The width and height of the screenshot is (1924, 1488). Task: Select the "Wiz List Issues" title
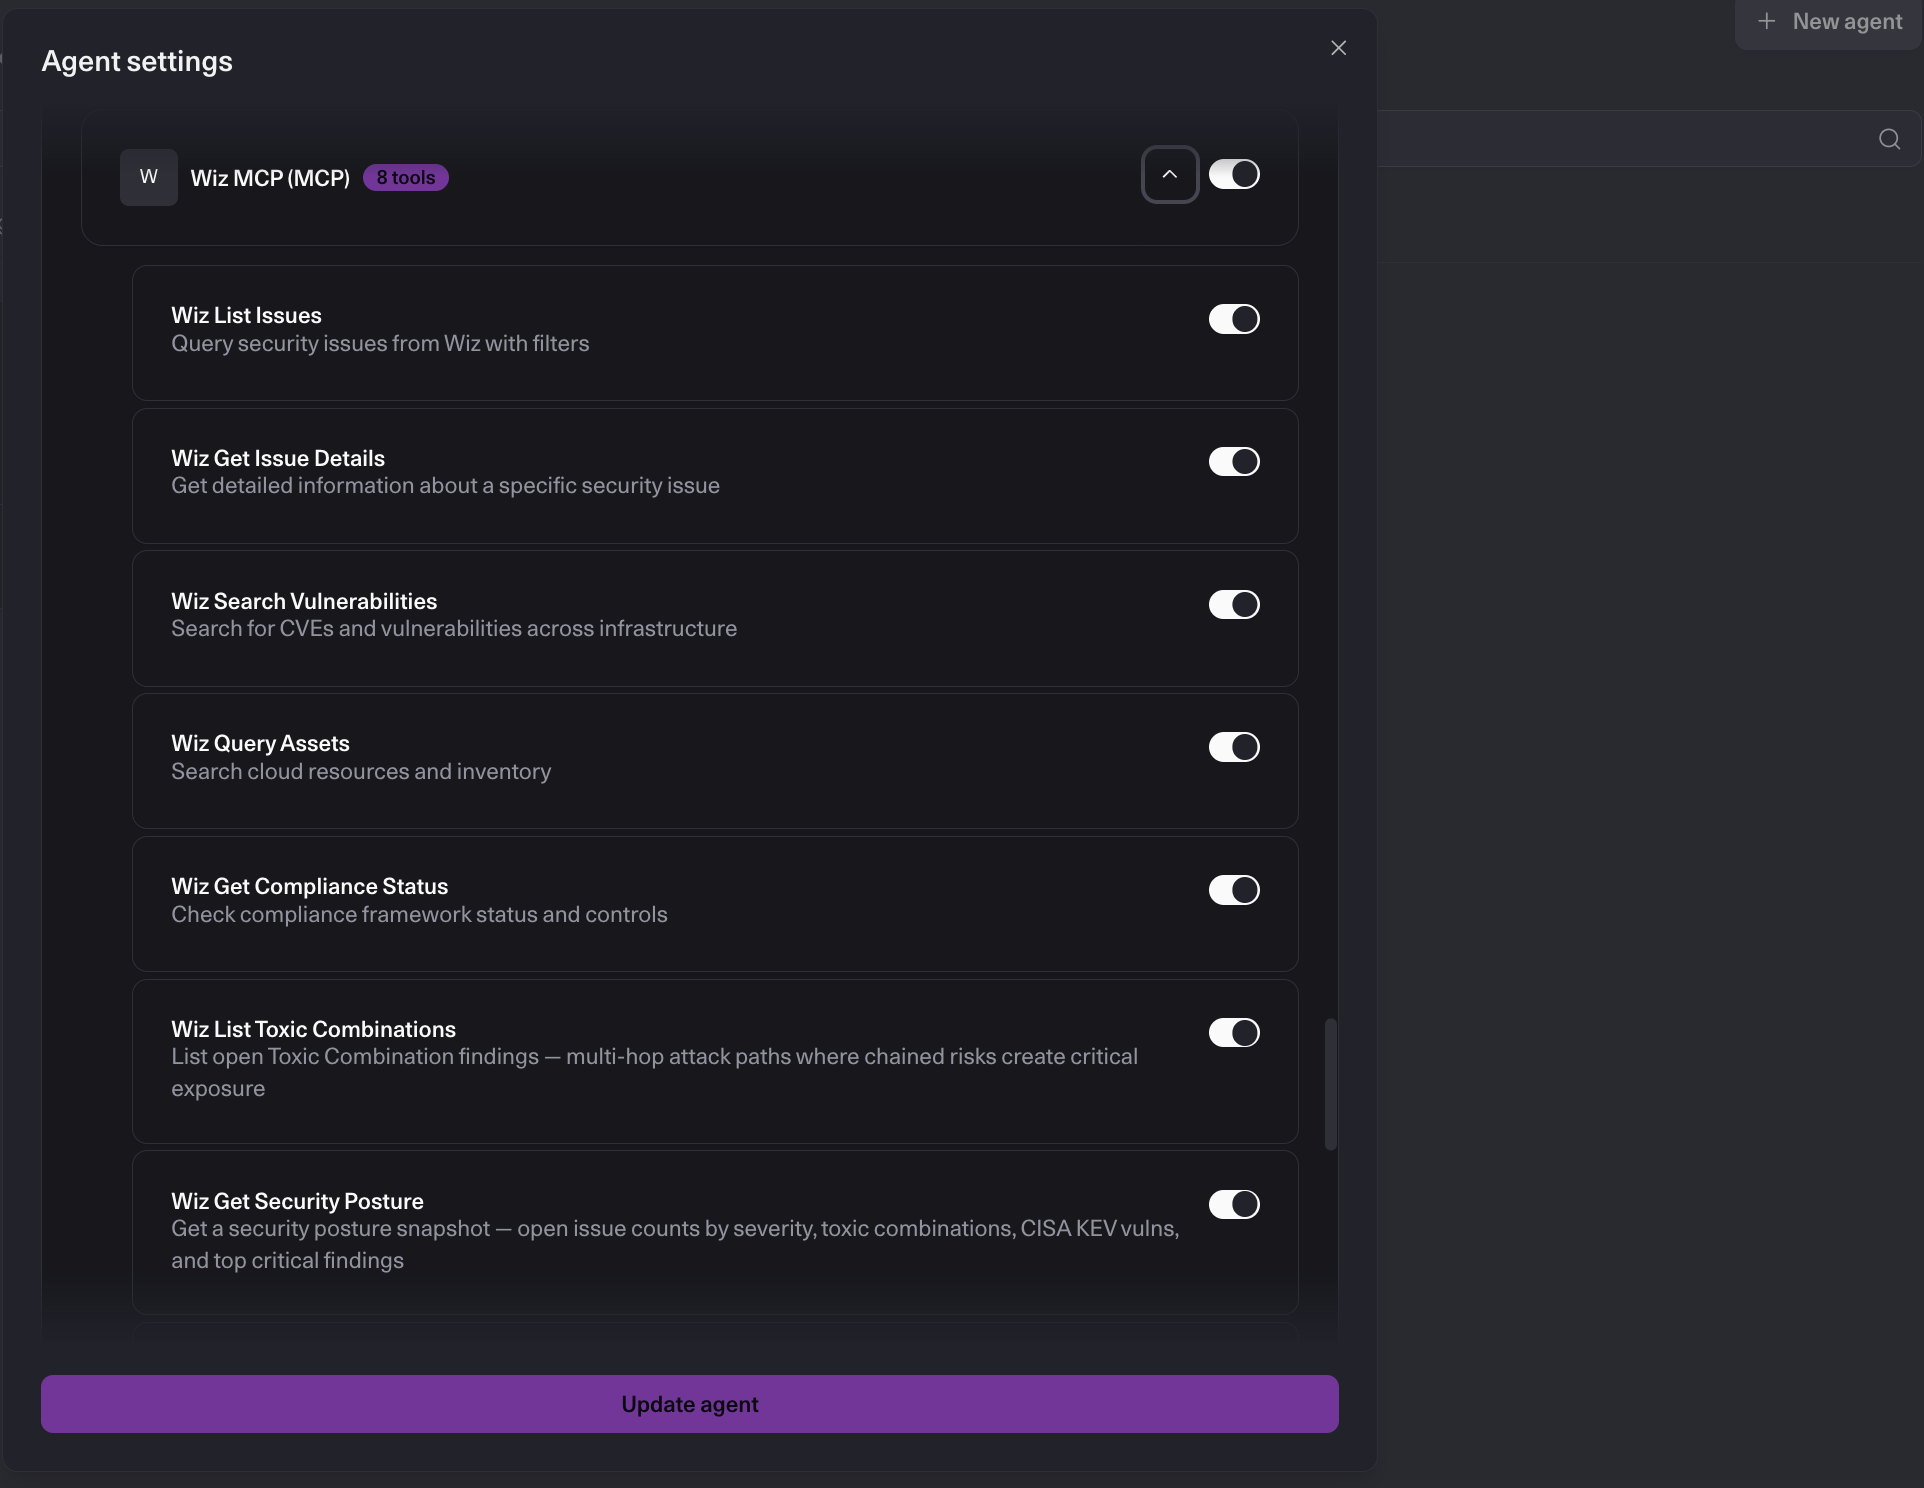click(x=246, y=315)
